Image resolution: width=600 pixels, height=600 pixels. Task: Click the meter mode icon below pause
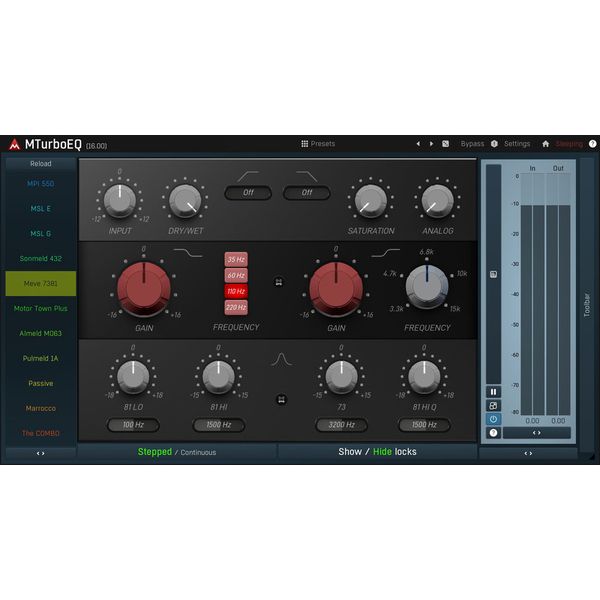[493, 406]
